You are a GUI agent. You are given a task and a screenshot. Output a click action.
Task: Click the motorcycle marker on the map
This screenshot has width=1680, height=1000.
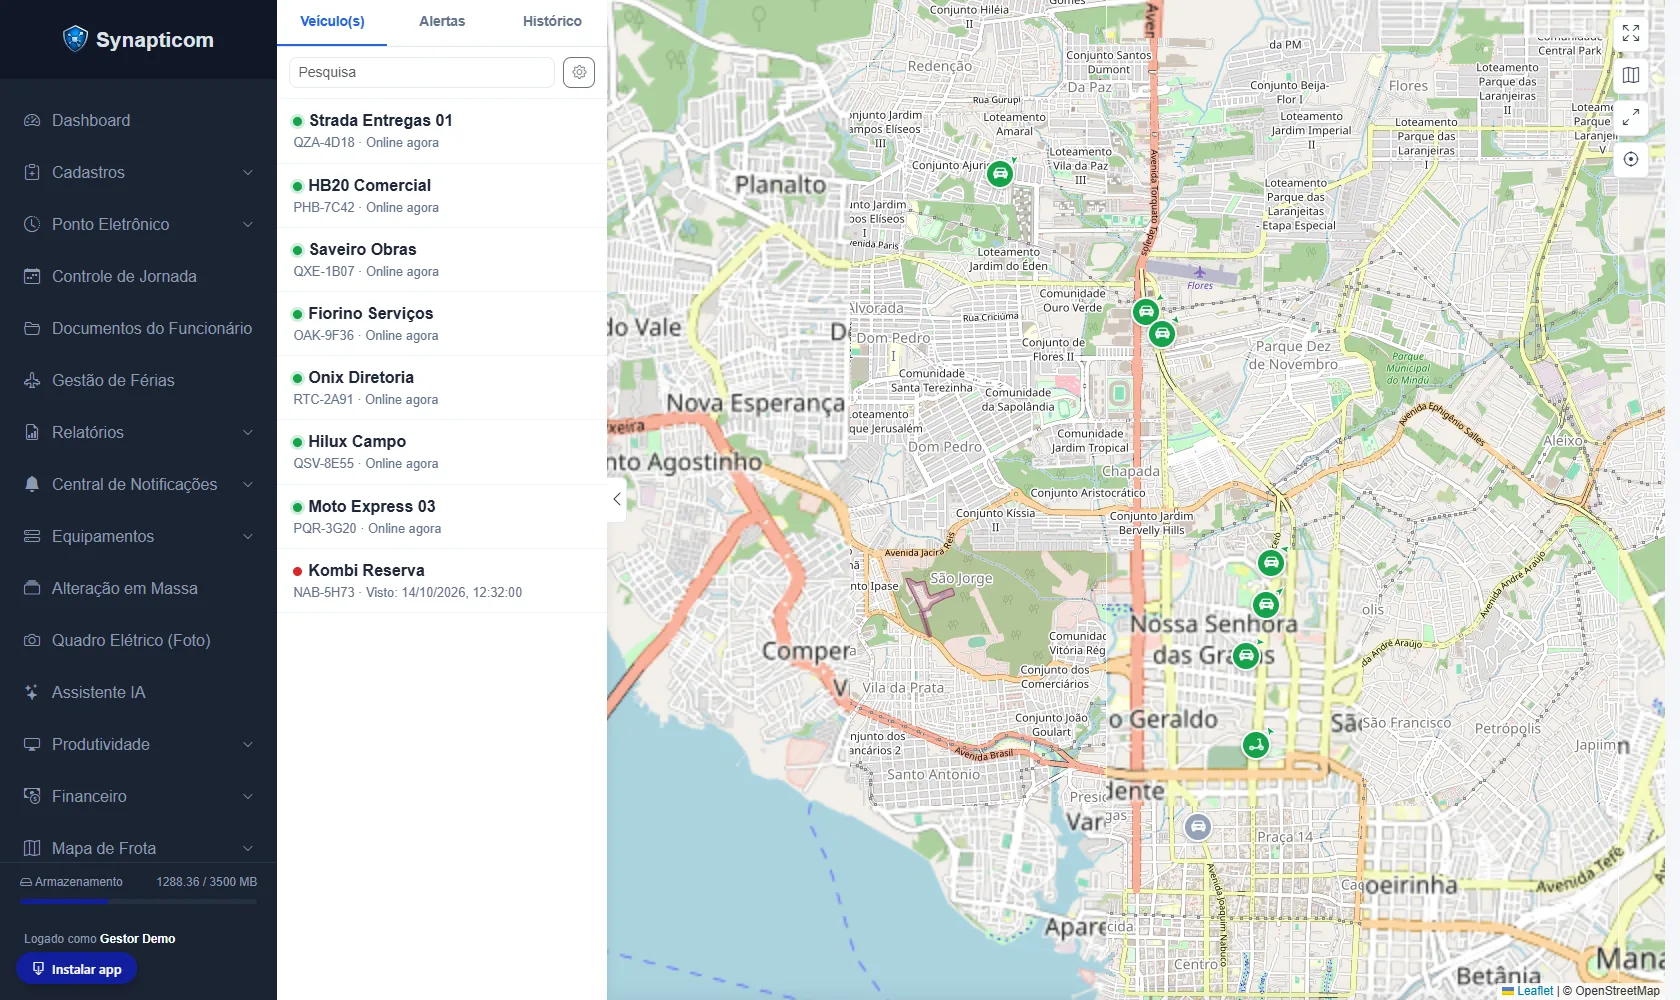(1256, 744)
